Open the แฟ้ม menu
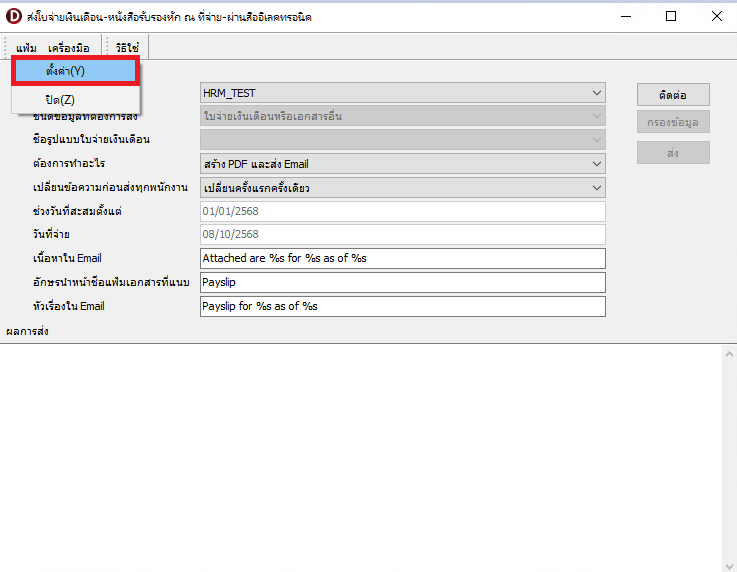737x572 pixels. [26, 47]
